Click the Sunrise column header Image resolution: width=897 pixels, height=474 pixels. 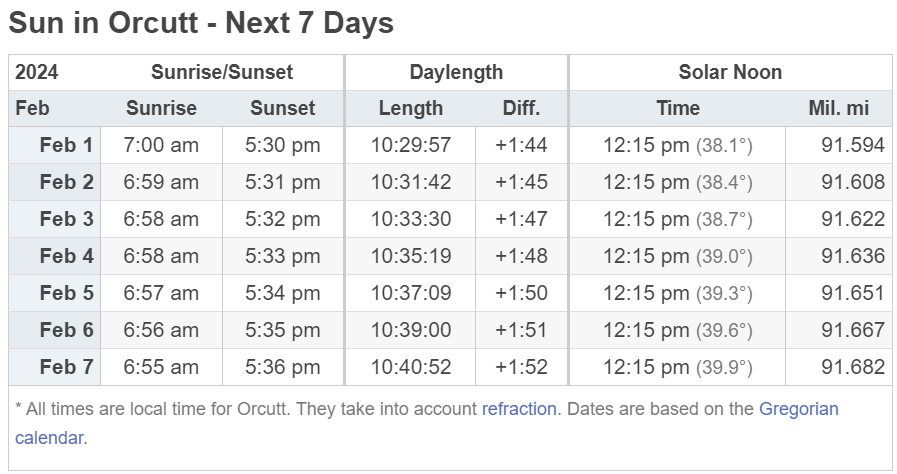[161, 108]
